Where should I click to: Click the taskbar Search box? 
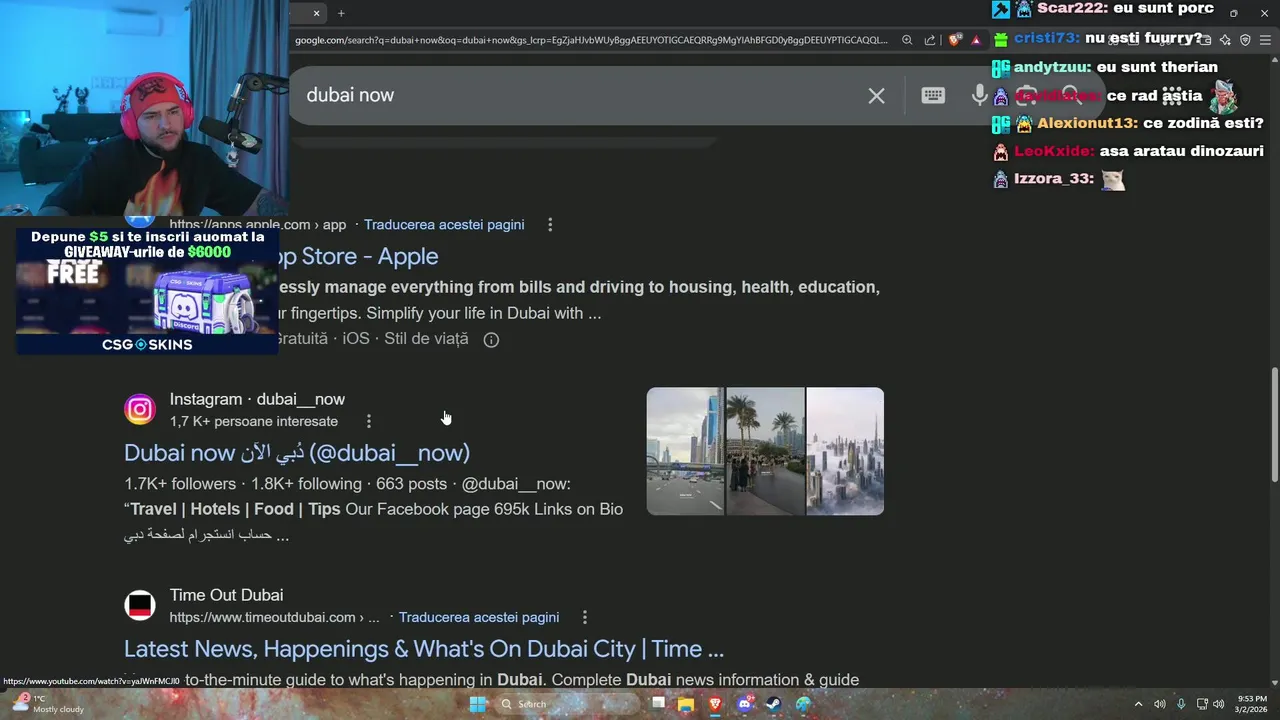[x=565, y=704]
